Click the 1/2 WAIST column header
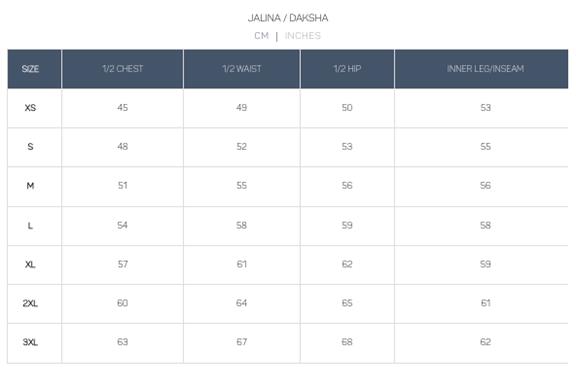Screen dimensions: 576x387 point(242,69)
